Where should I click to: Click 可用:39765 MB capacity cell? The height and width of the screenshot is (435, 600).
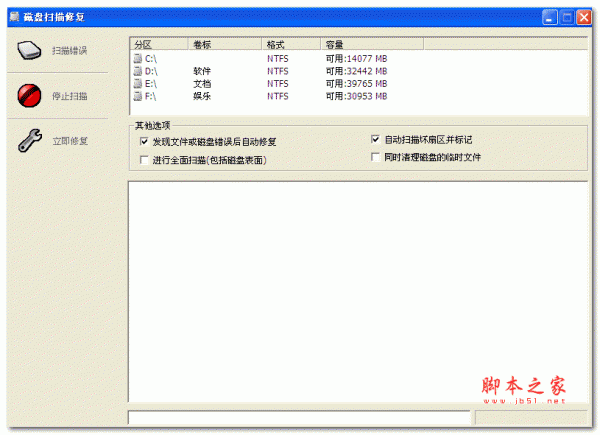356,83
